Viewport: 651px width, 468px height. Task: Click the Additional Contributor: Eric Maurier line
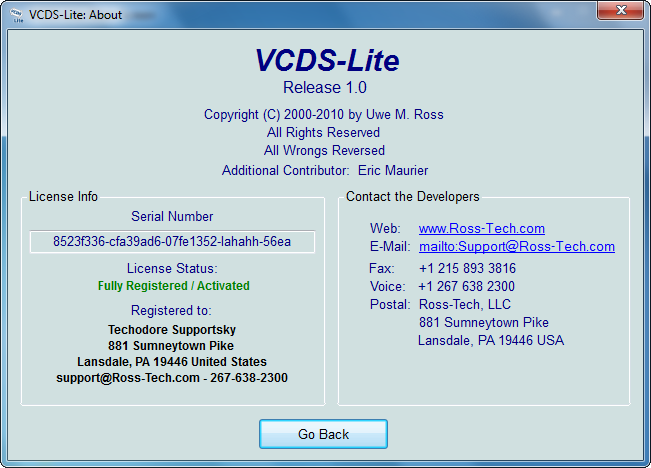tap(325, 171)
